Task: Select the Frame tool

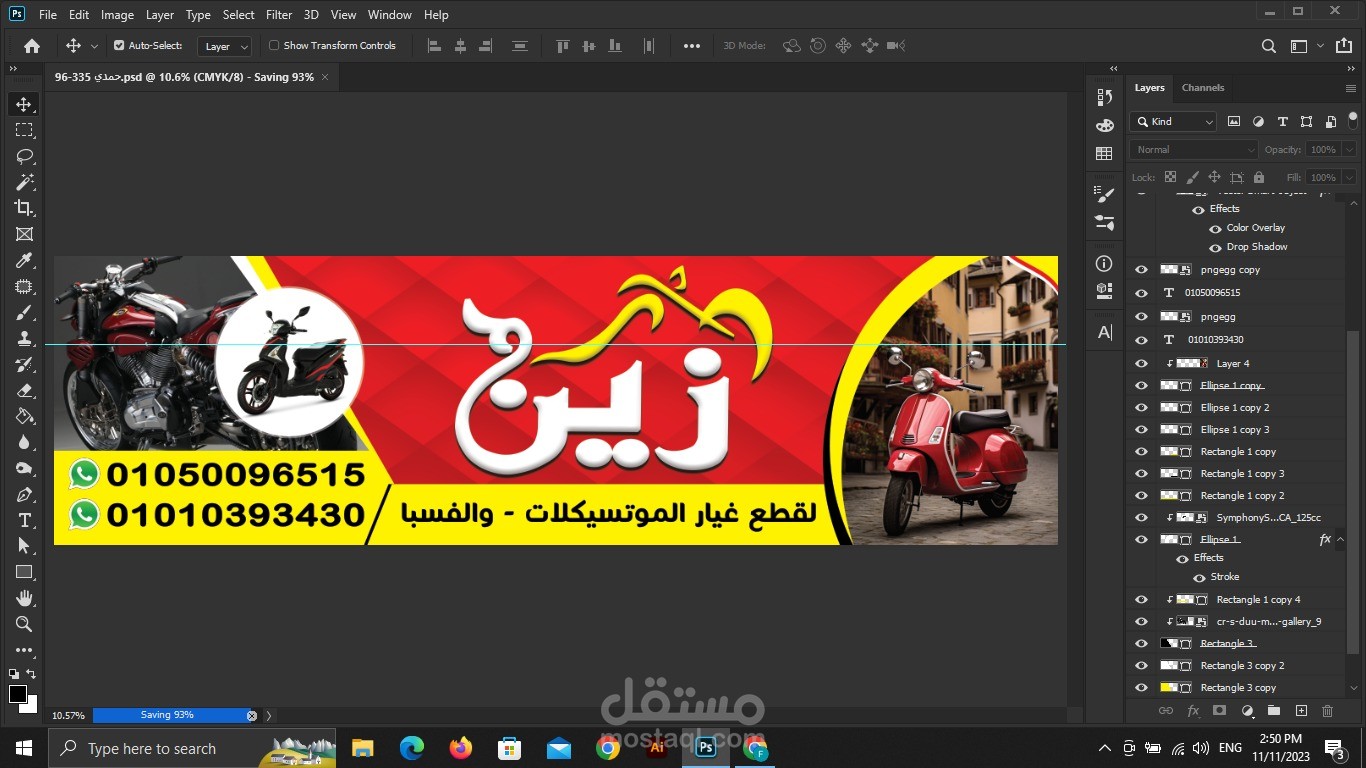Action: pos(24,234)
